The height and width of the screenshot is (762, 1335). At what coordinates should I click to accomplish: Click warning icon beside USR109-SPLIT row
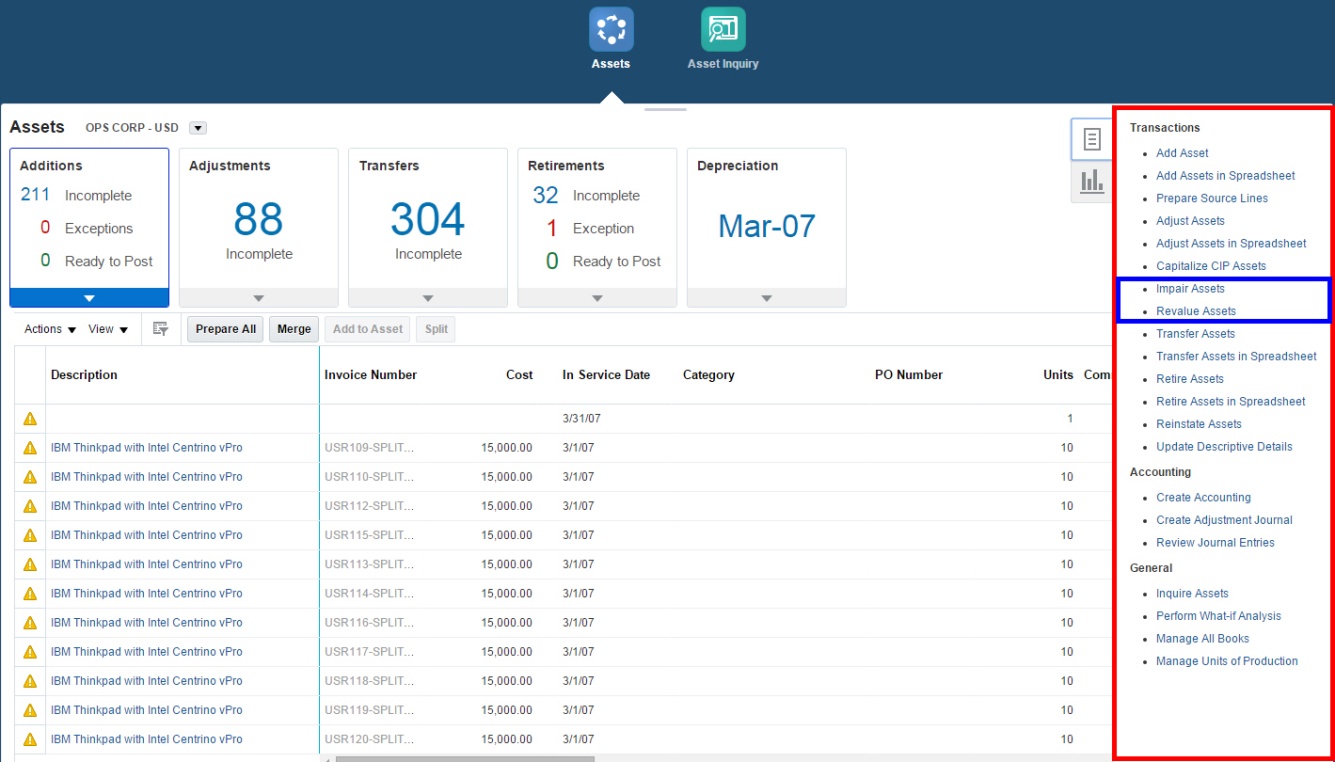click(30, 448)
